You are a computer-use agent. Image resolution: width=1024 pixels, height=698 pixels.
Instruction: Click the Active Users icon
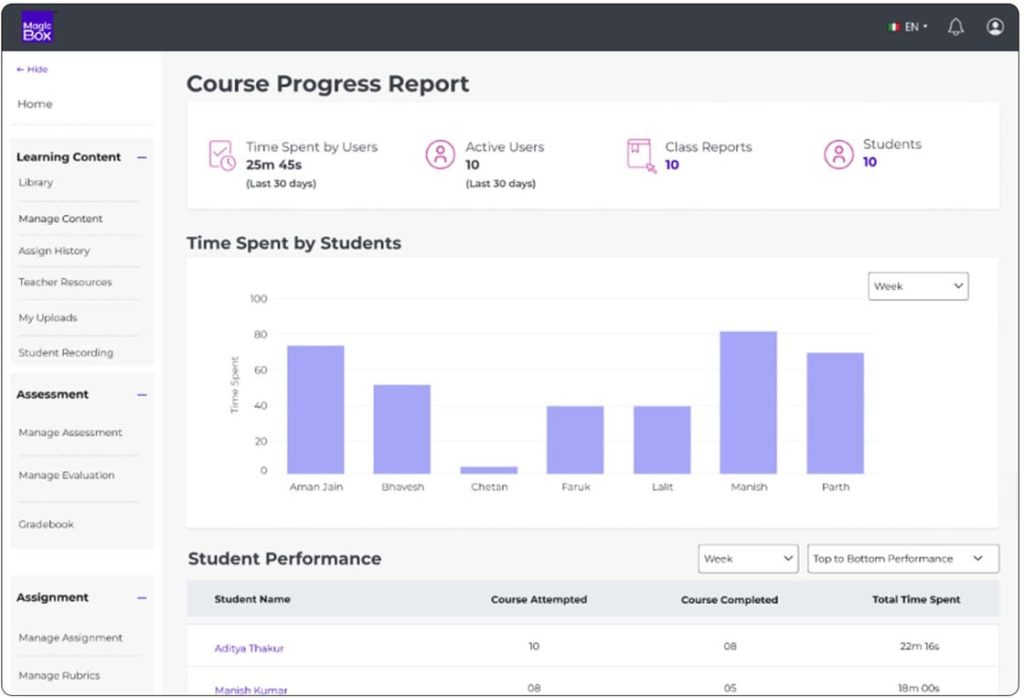point(440,154)
